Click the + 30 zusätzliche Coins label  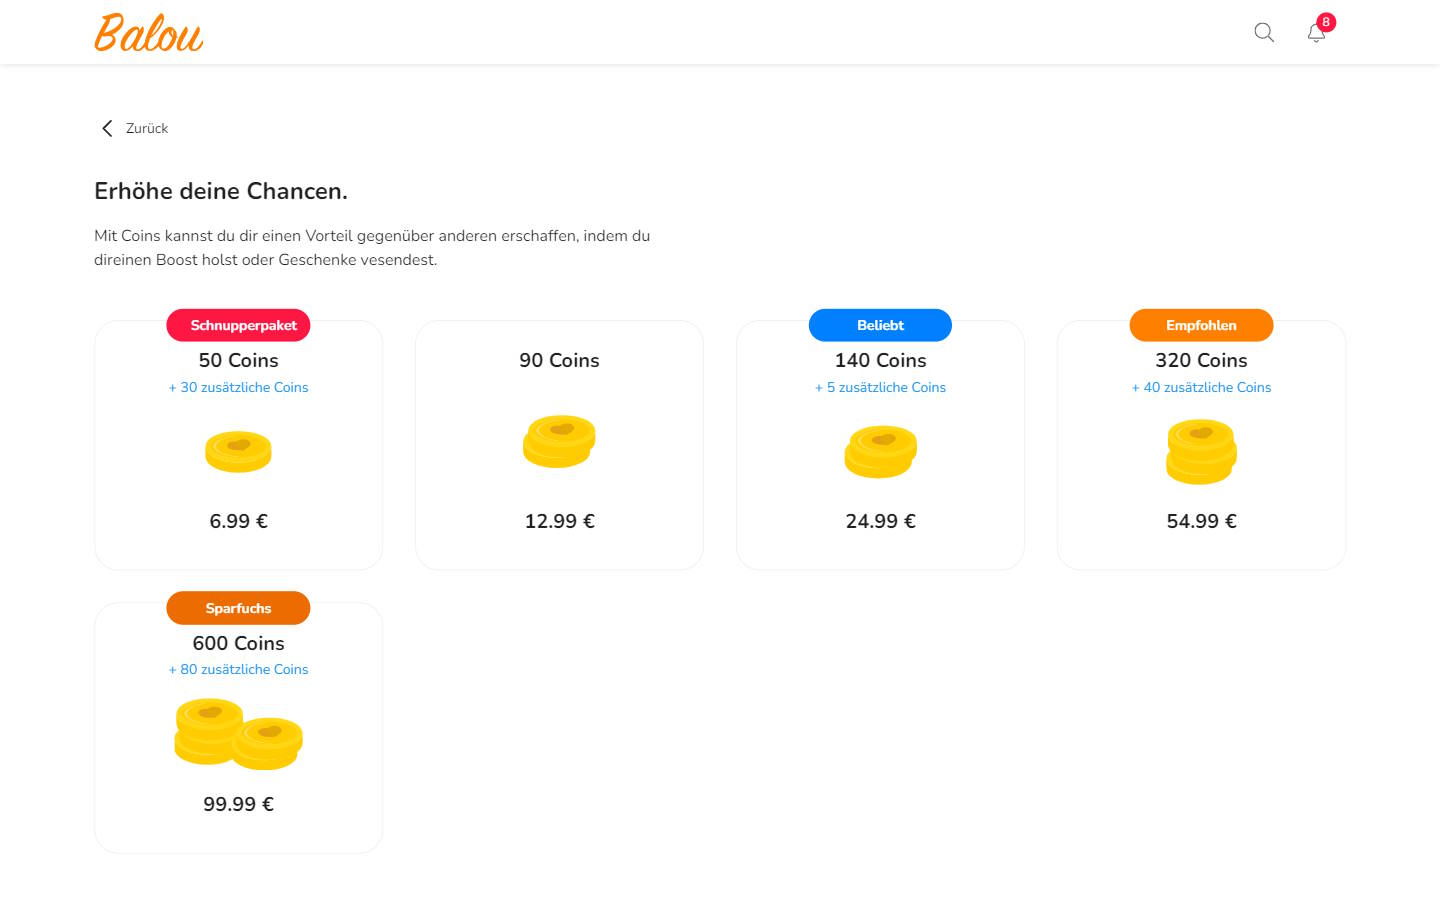tap(238, 387)
